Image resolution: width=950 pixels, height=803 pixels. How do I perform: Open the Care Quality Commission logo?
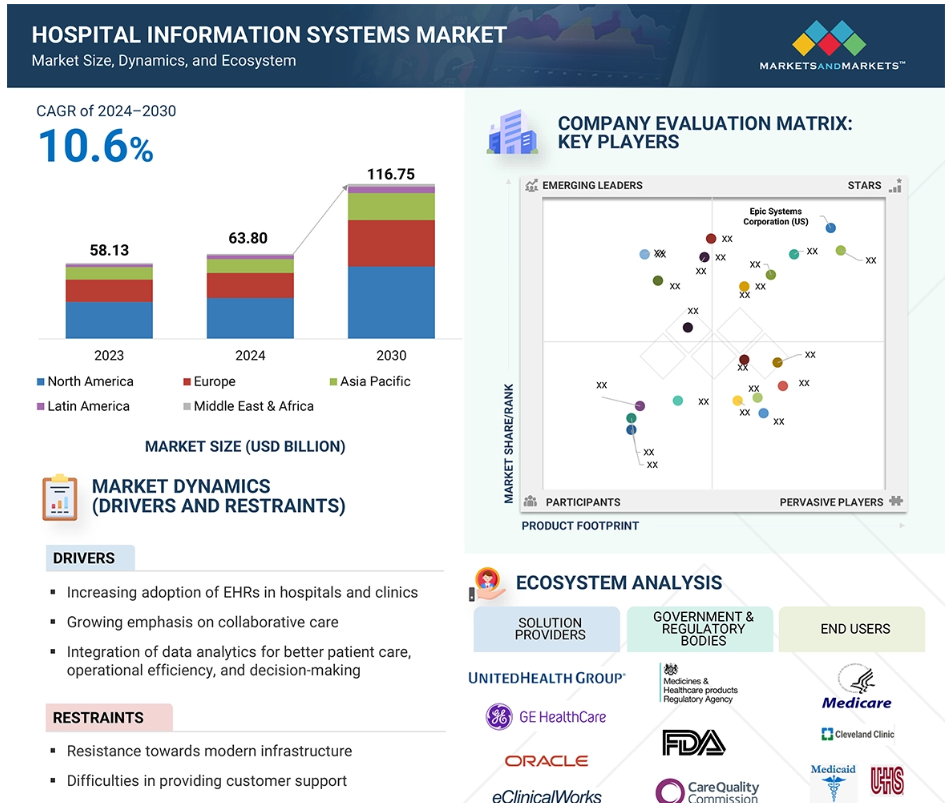click(707, 790)
